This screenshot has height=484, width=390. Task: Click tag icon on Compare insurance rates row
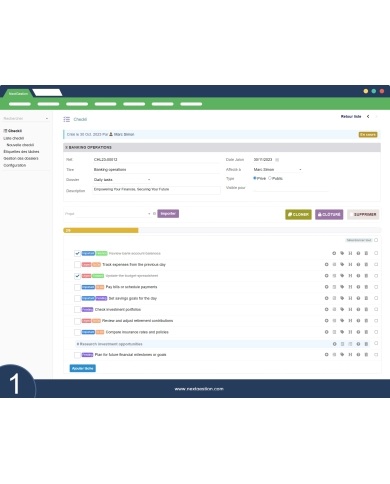(342, 332)
